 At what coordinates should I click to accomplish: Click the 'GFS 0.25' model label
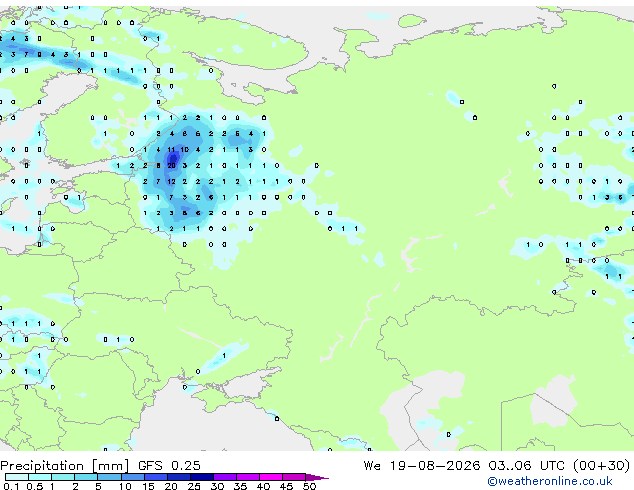click(x=169, y=466)
